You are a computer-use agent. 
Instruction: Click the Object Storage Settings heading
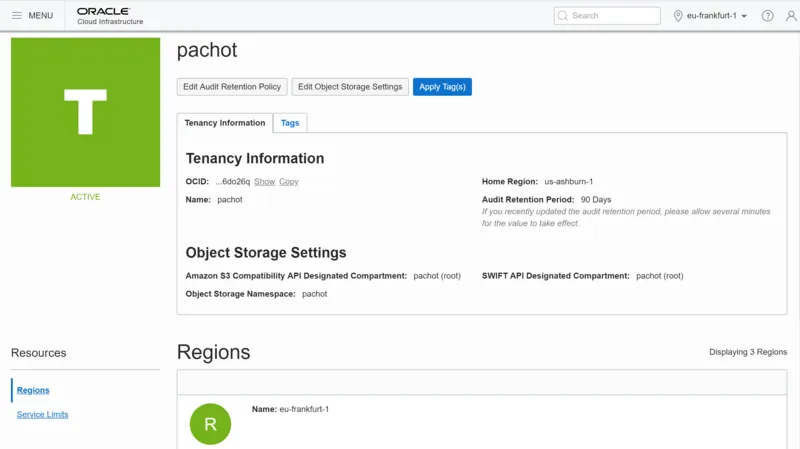coord(266,253)
